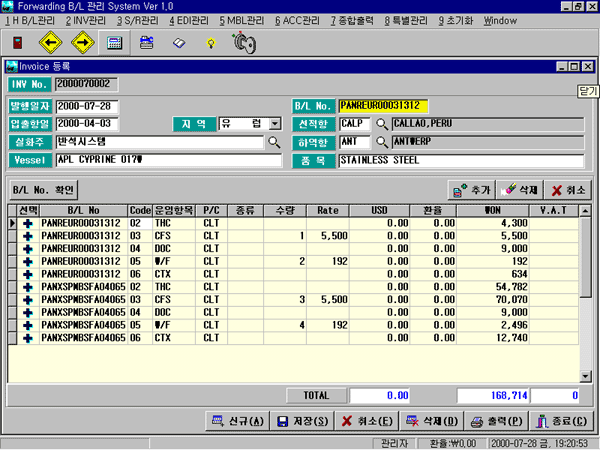The width and height of the screenshot is (600, 450).
Task: Click WON value 70,070 cell
Action: [493, 300]
